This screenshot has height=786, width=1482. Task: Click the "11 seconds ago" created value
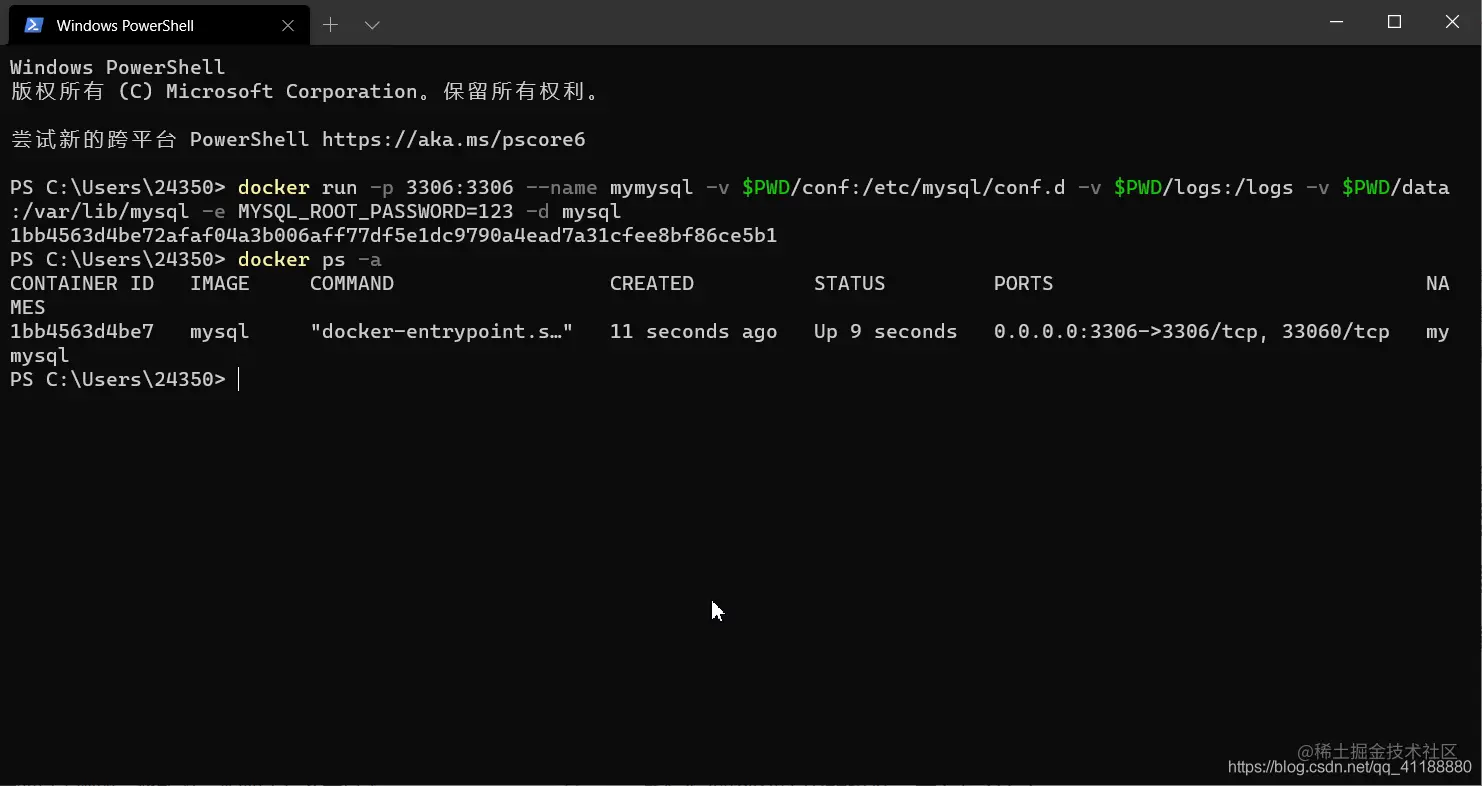coord(694,332)
